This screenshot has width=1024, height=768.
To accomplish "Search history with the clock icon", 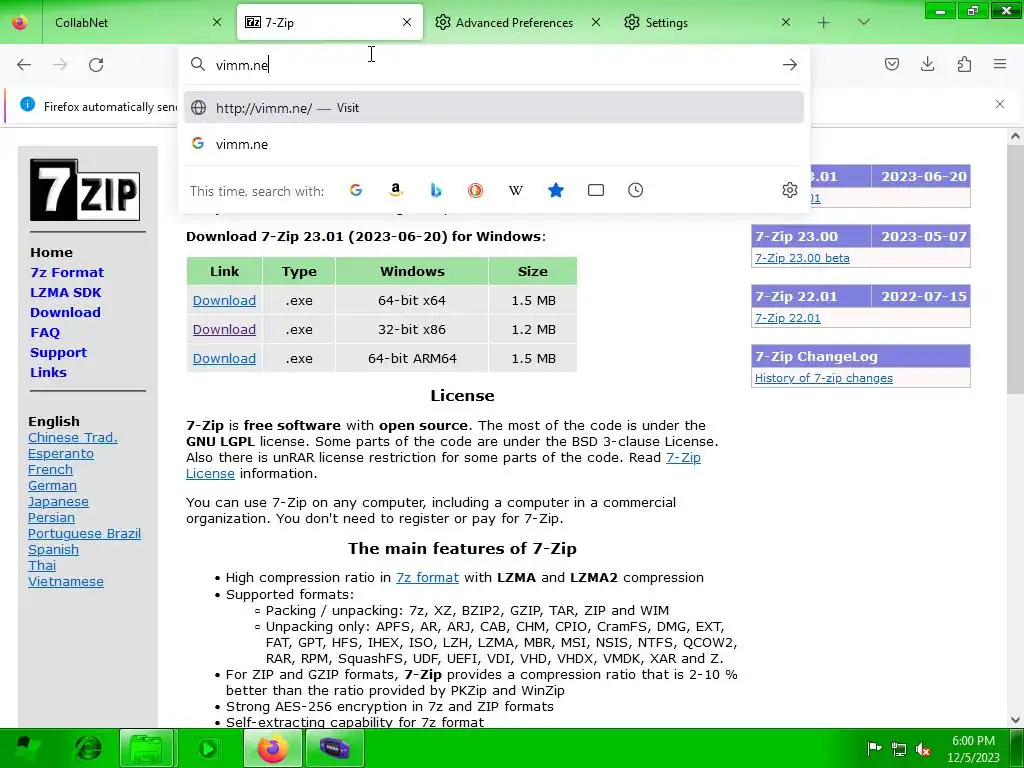I will tap(635, 190).
